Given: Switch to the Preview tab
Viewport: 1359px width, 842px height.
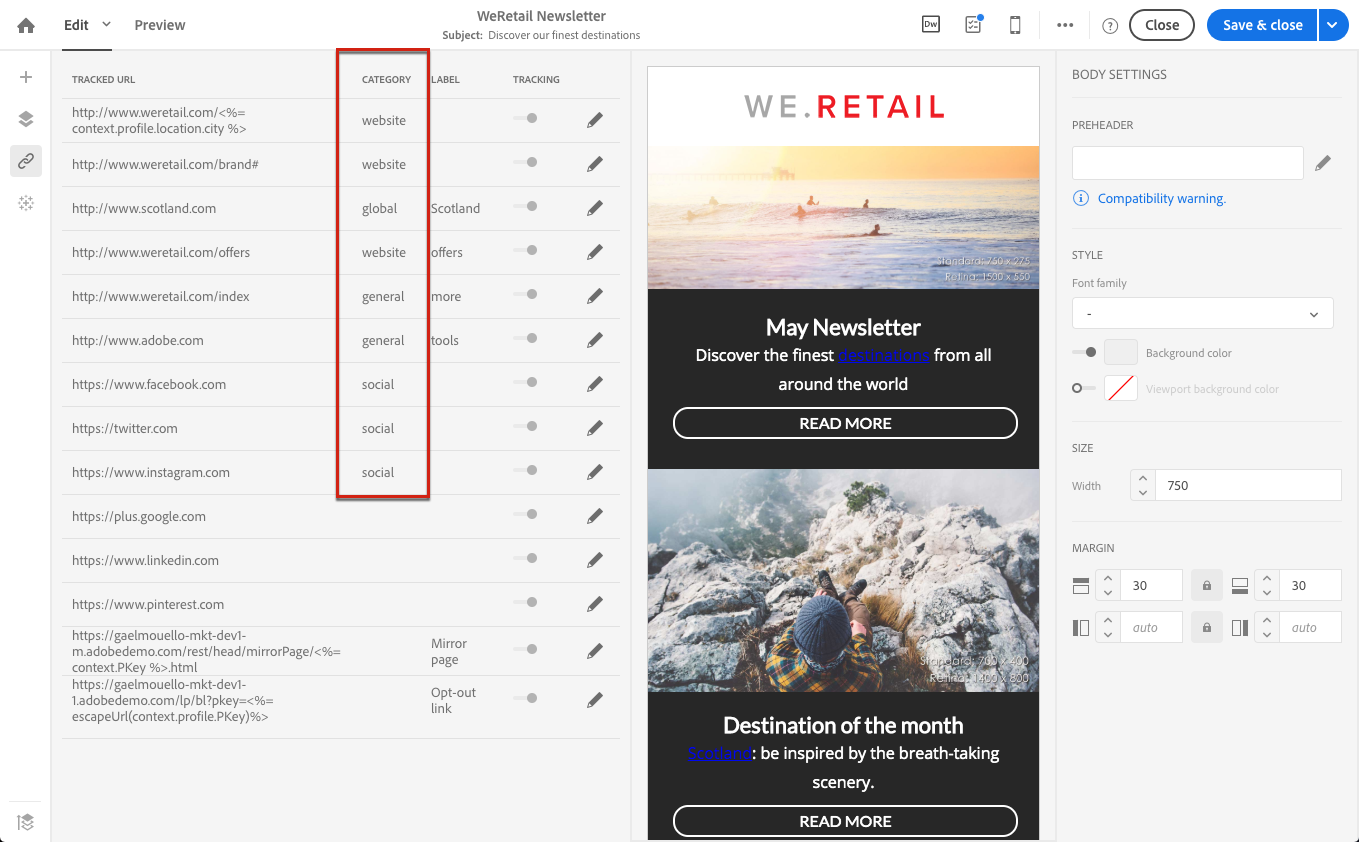Looking at the screenshot, I should 160,25.
